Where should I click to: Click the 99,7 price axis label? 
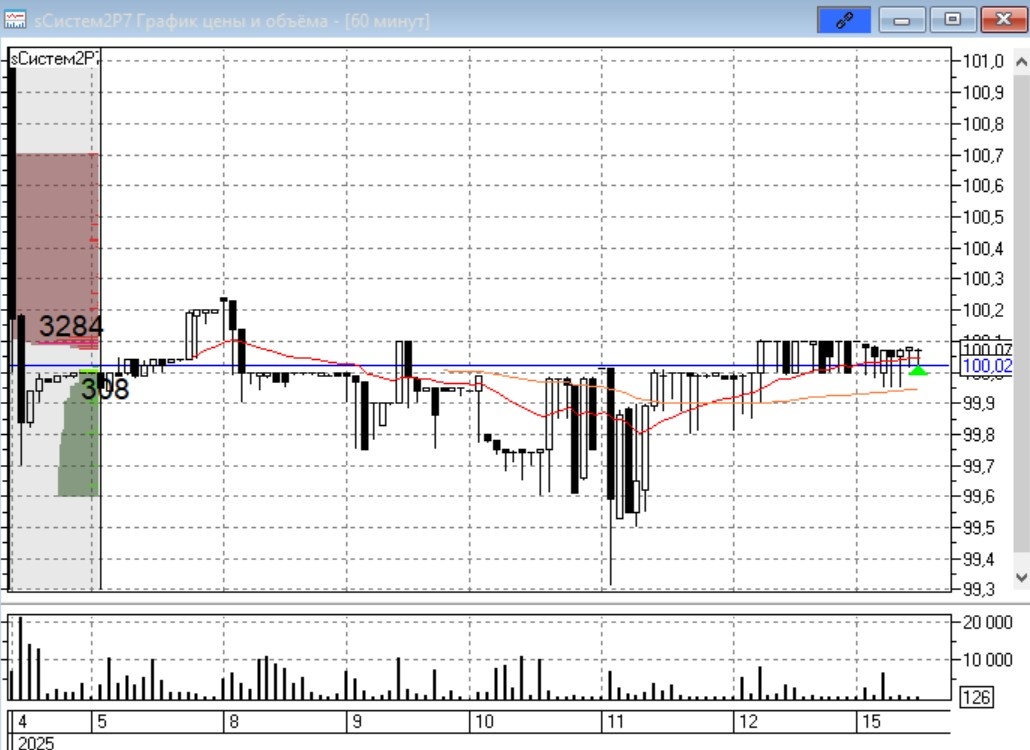pos(979,466)
